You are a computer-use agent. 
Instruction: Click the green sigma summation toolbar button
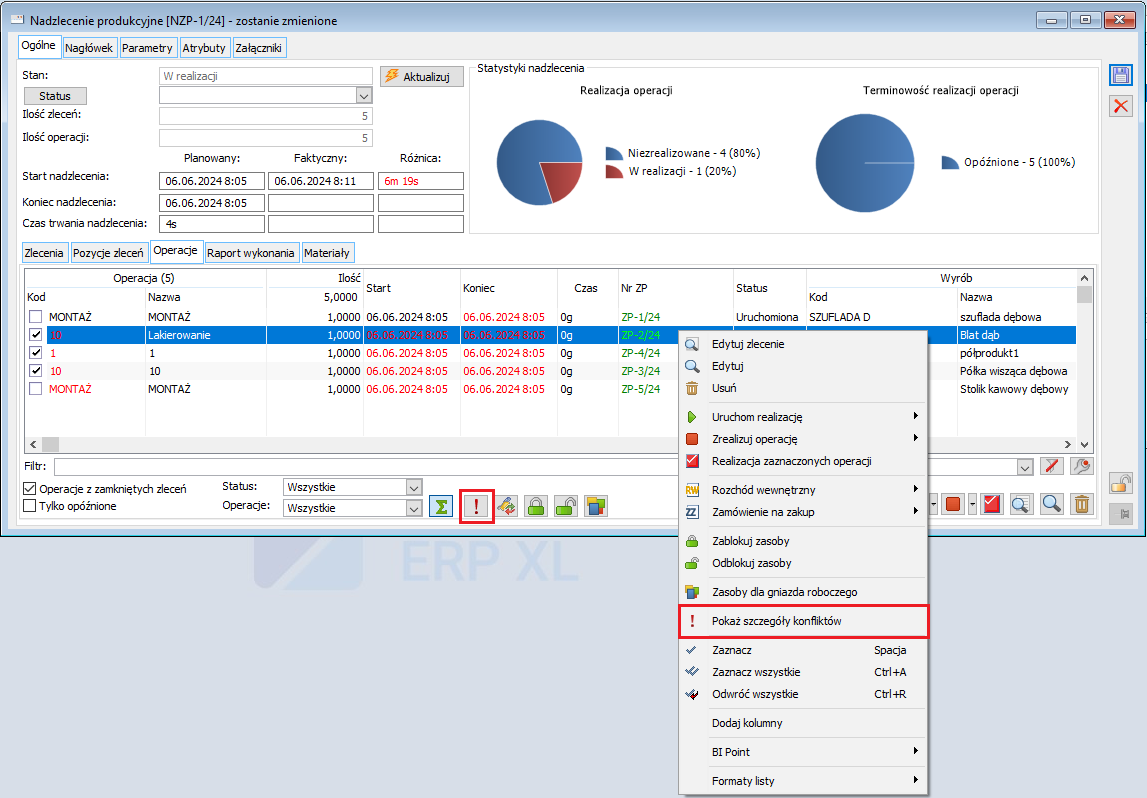441,506
